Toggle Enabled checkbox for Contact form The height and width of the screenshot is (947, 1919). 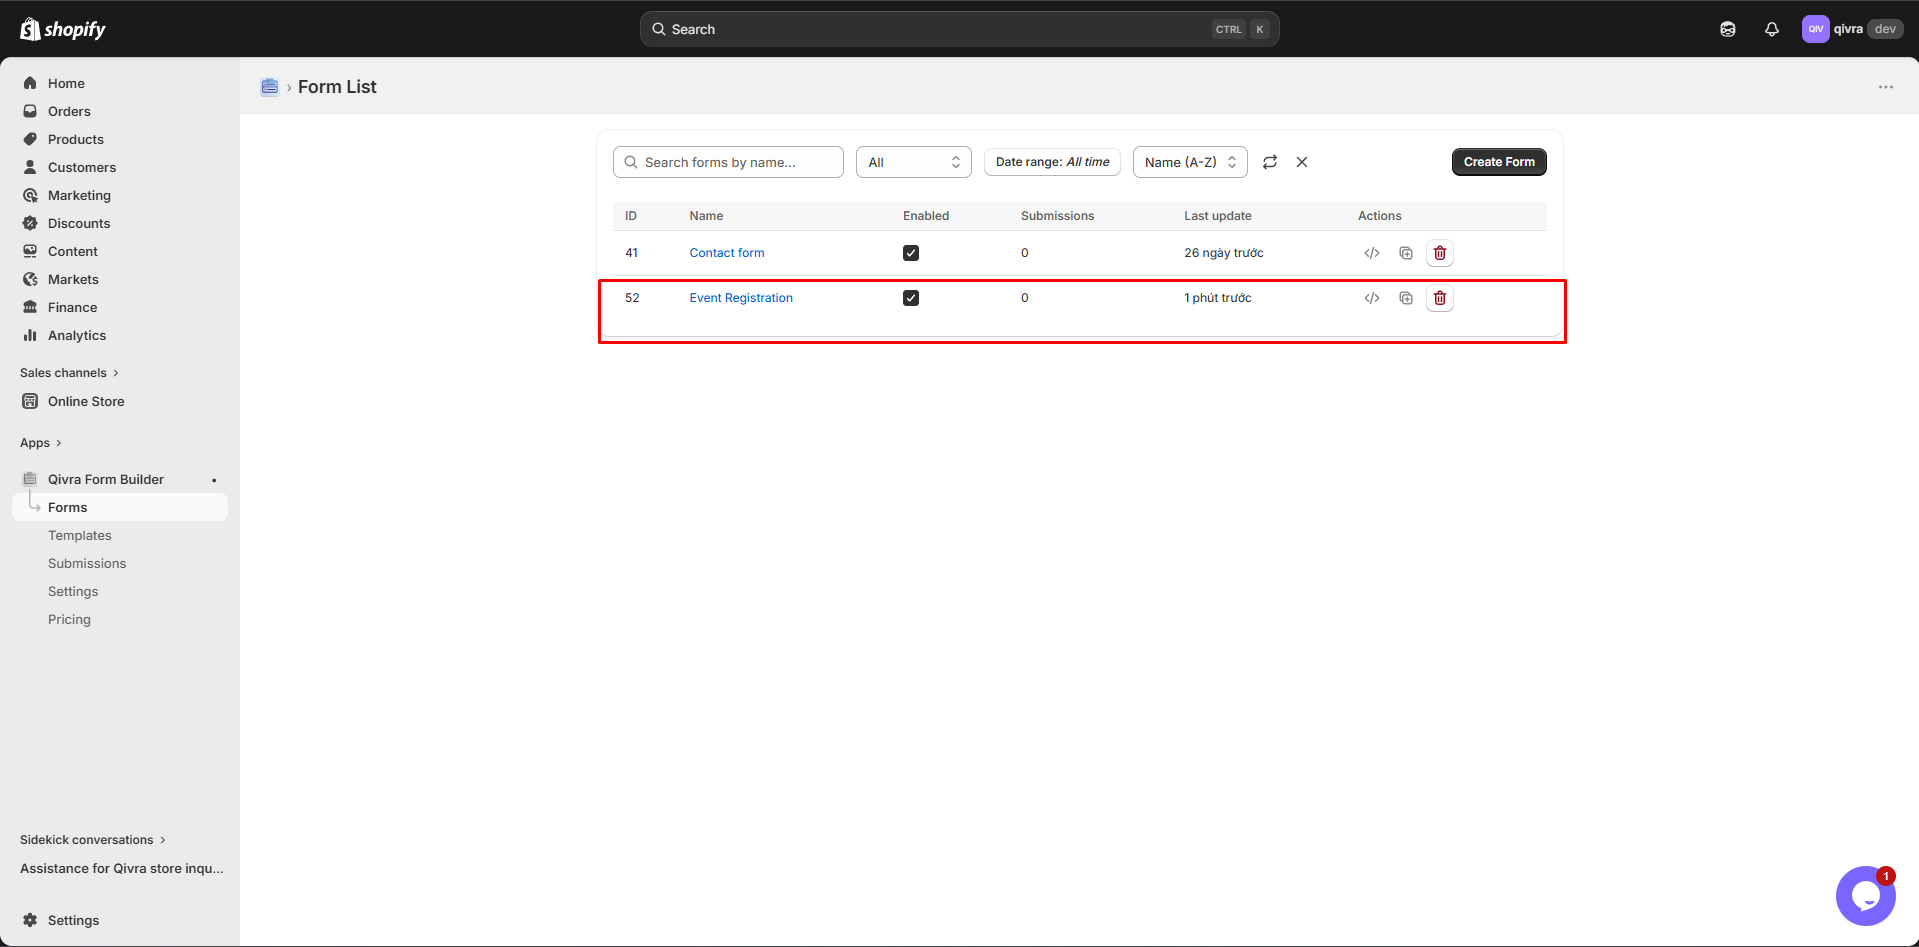click(x=911, y=253)
